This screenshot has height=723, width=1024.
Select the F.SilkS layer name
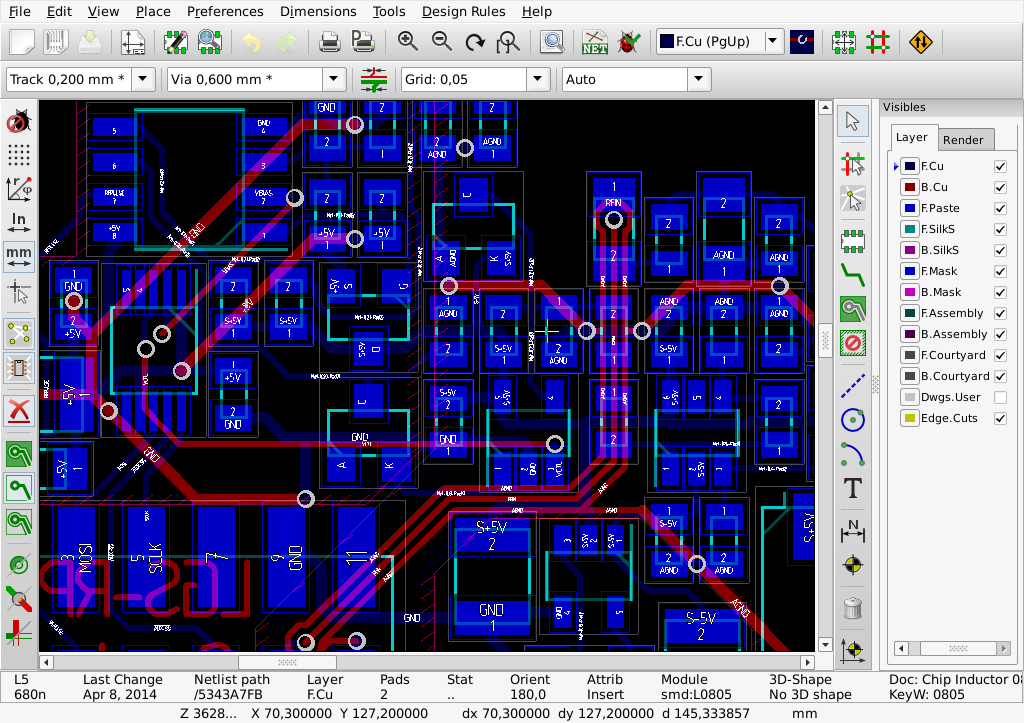(x=939, y=229)
